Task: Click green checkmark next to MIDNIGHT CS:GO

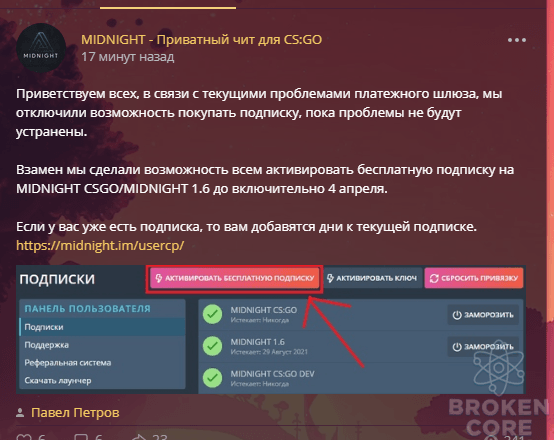Action: (212, 314)
